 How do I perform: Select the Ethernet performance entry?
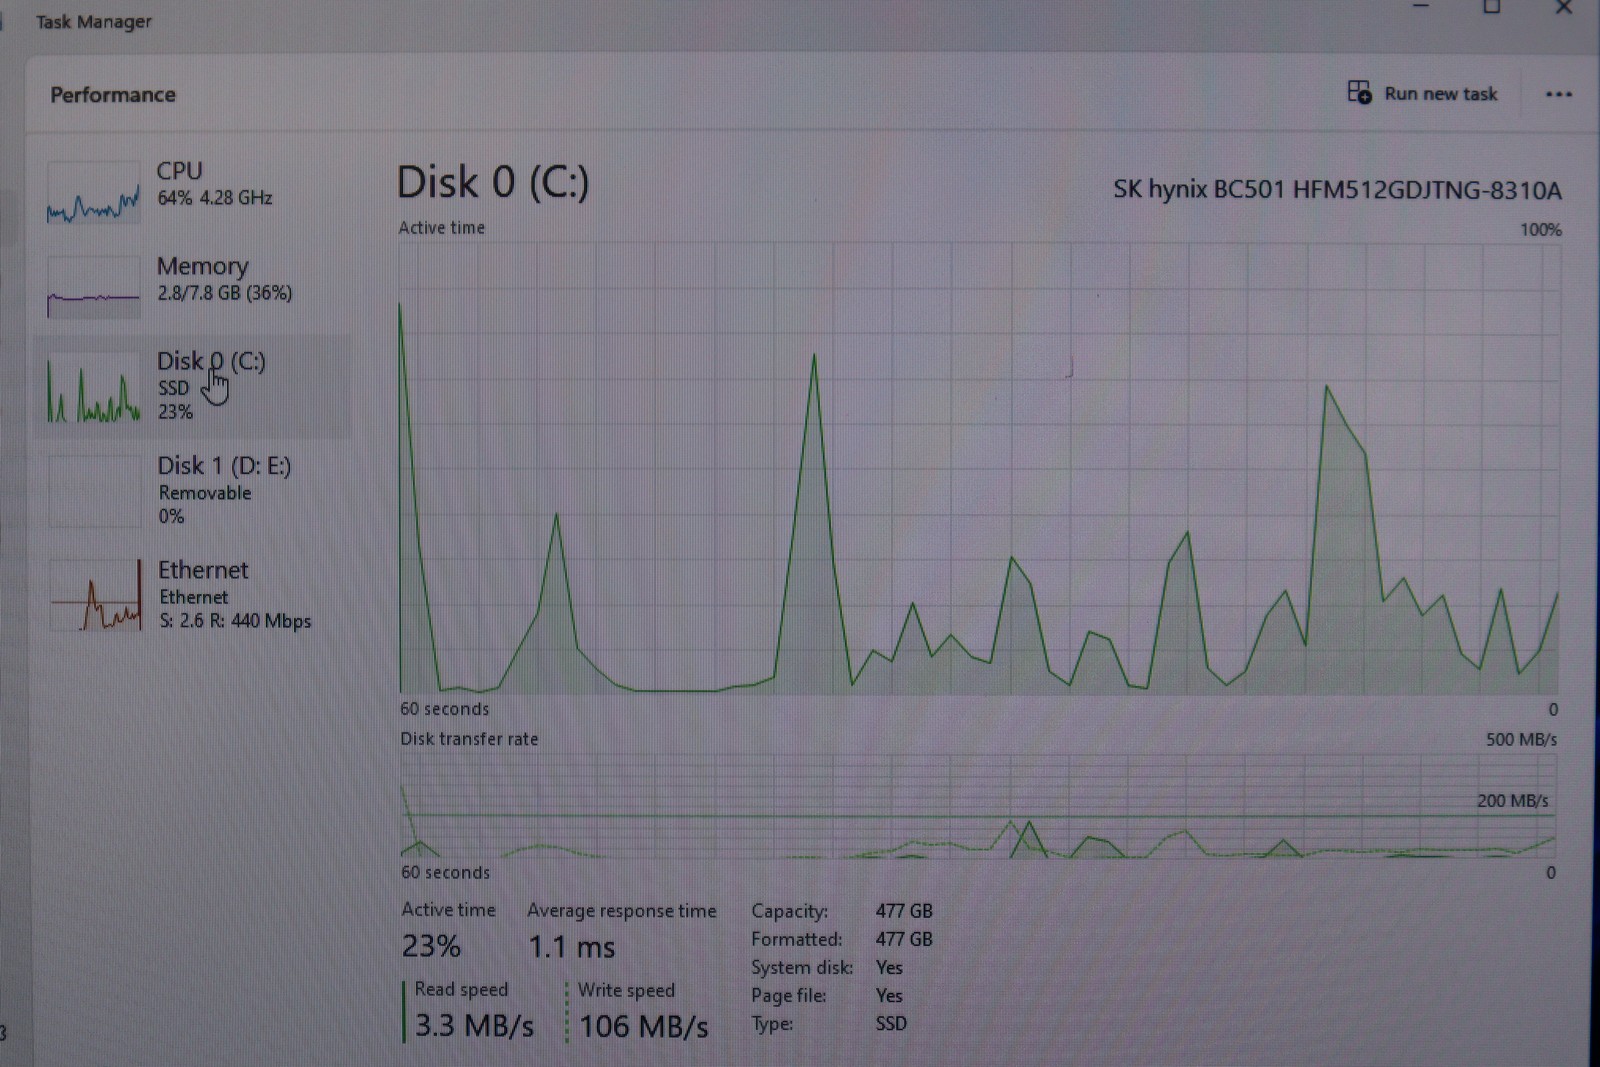192,595
